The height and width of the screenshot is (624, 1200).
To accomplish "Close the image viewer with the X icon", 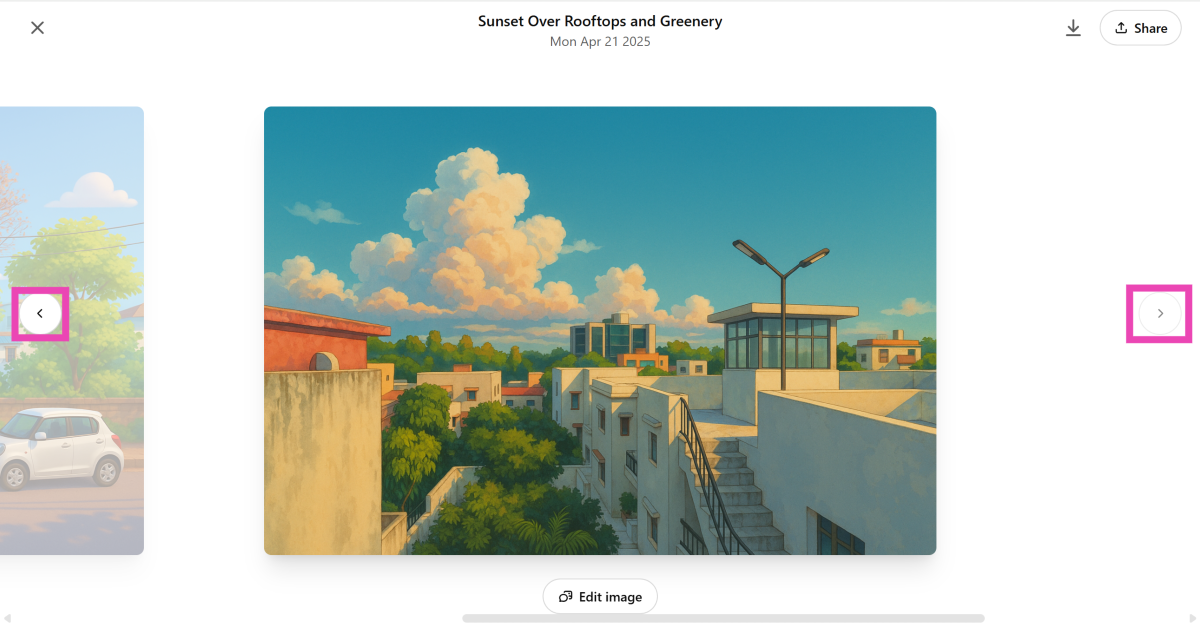I will 38,28.
